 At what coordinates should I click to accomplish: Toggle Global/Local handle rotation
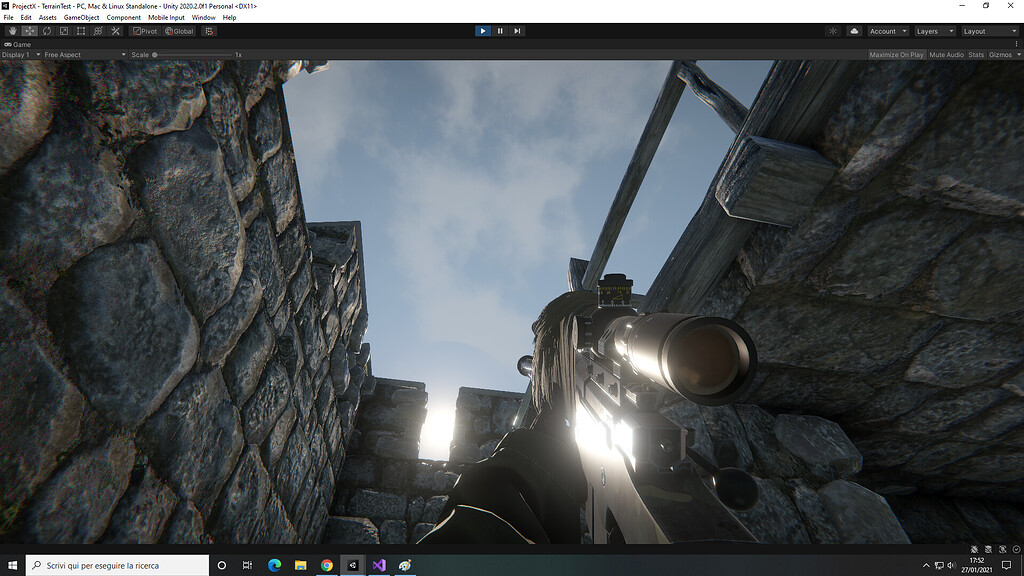tap(180, 30)
